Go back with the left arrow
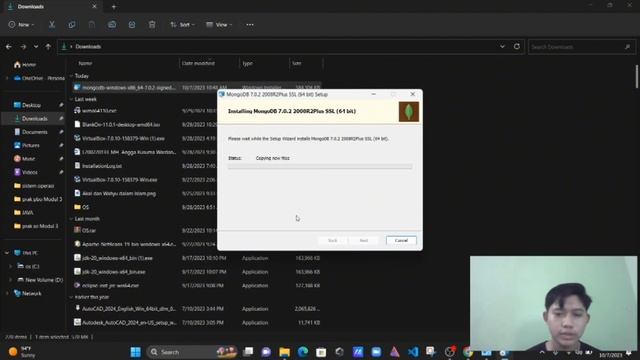This screenshot has height=360, width=640. (x=9, y=47)
